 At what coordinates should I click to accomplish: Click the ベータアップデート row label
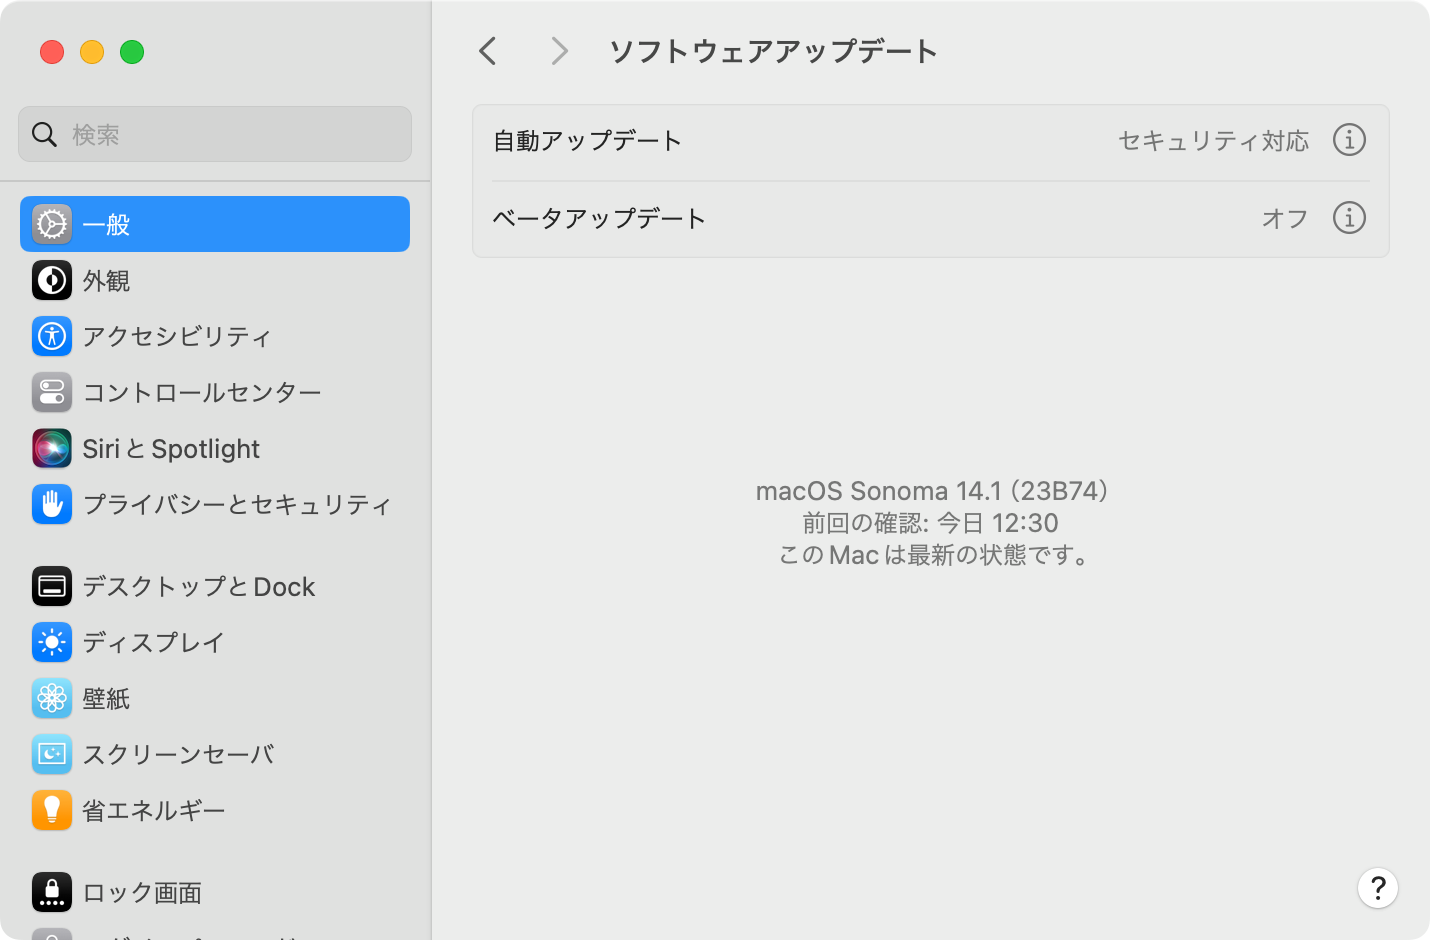pyautogui.click(x=599, y=219)
